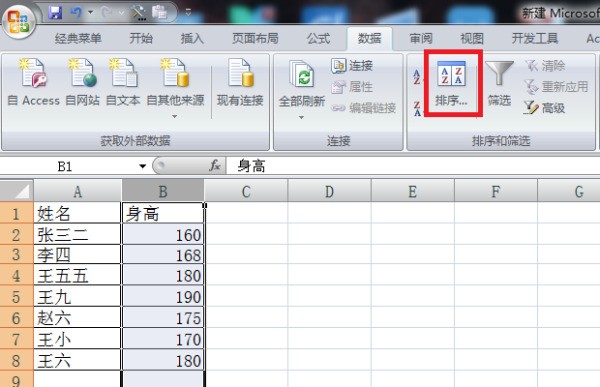The height and width of the screenshot is (387, 600).
Task: Open 高级 advanced filter
Action: click(544, 108)
